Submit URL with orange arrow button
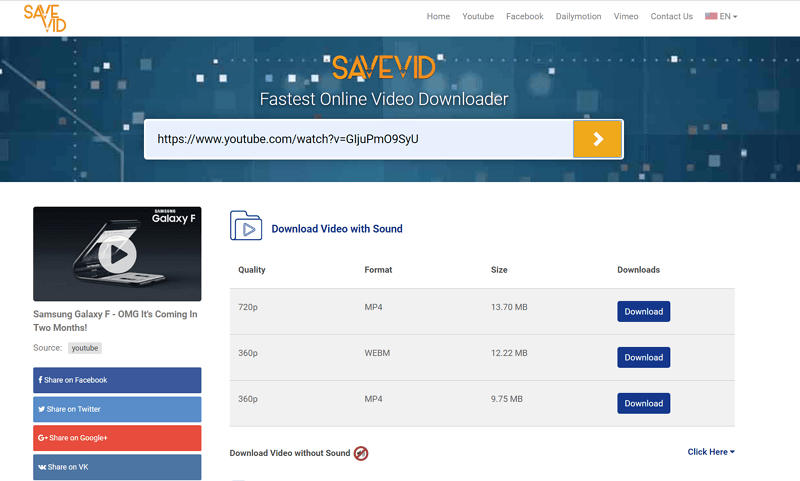The image size is (800, 481). click(597, 139)
